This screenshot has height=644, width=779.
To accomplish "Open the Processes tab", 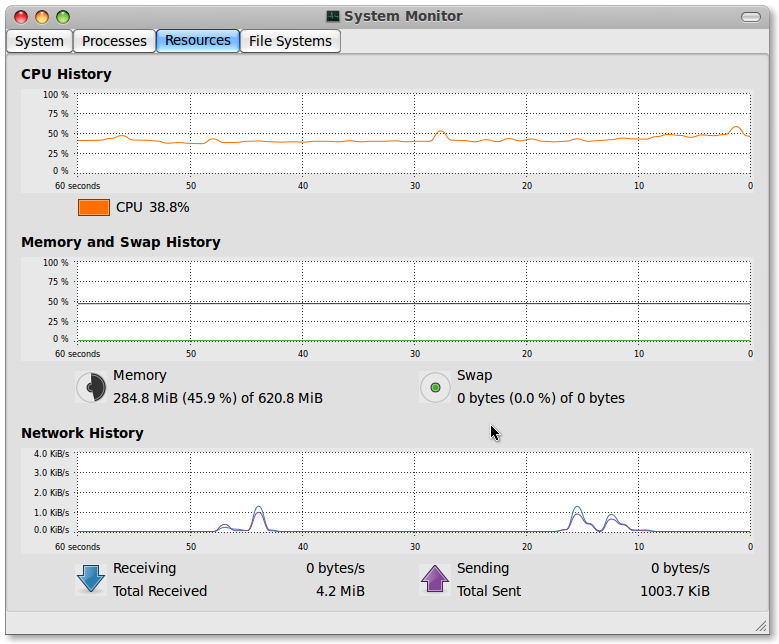I will coord(114,41).
